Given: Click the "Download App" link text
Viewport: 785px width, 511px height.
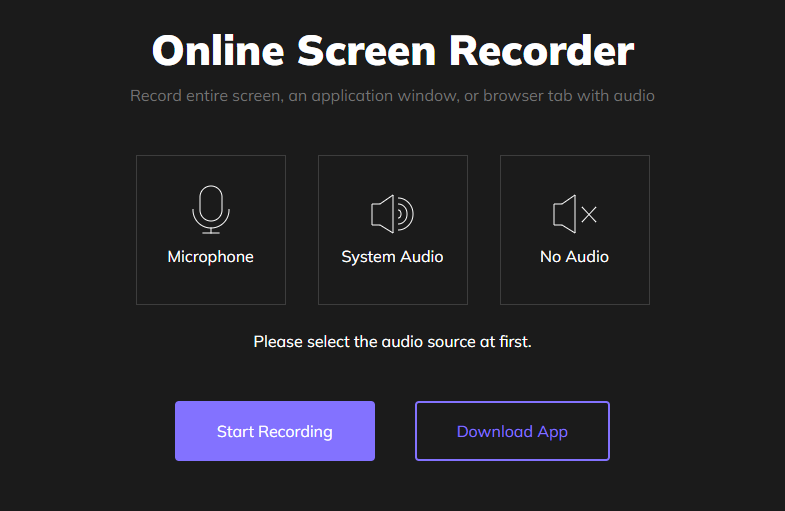Looking at the screenshot, I should point(512,432).
